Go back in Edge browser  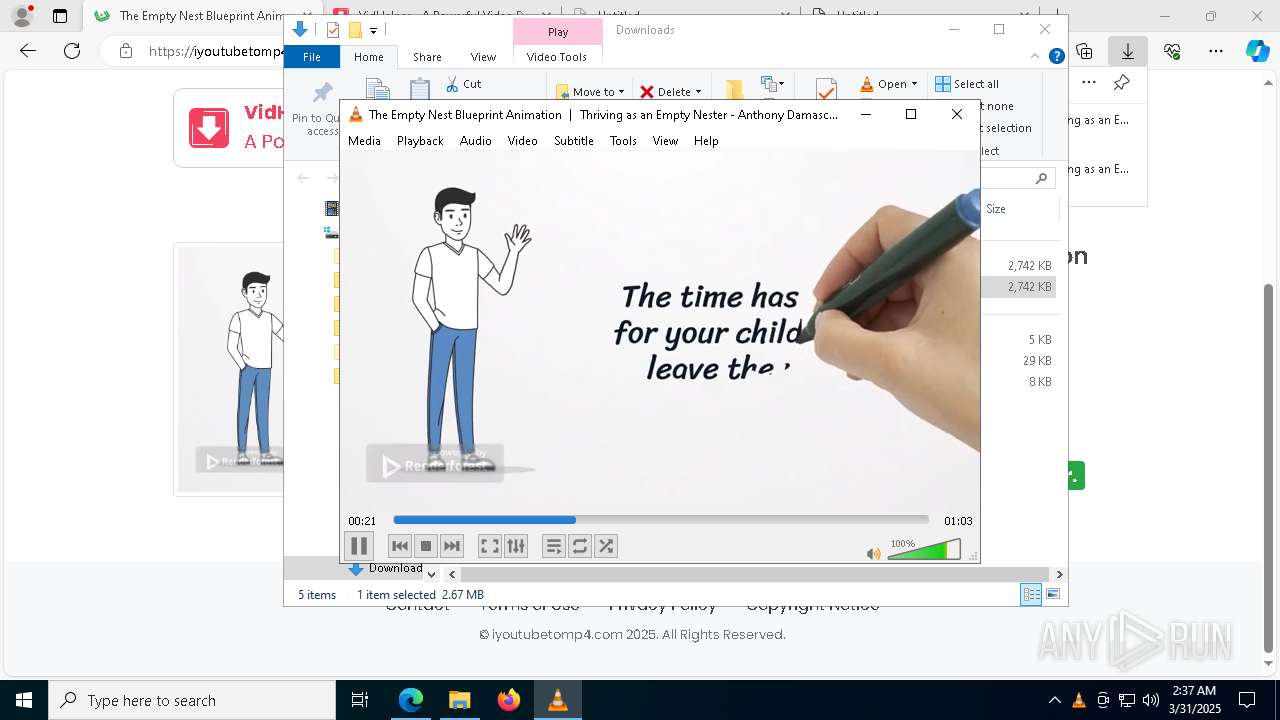click(28, 51)
